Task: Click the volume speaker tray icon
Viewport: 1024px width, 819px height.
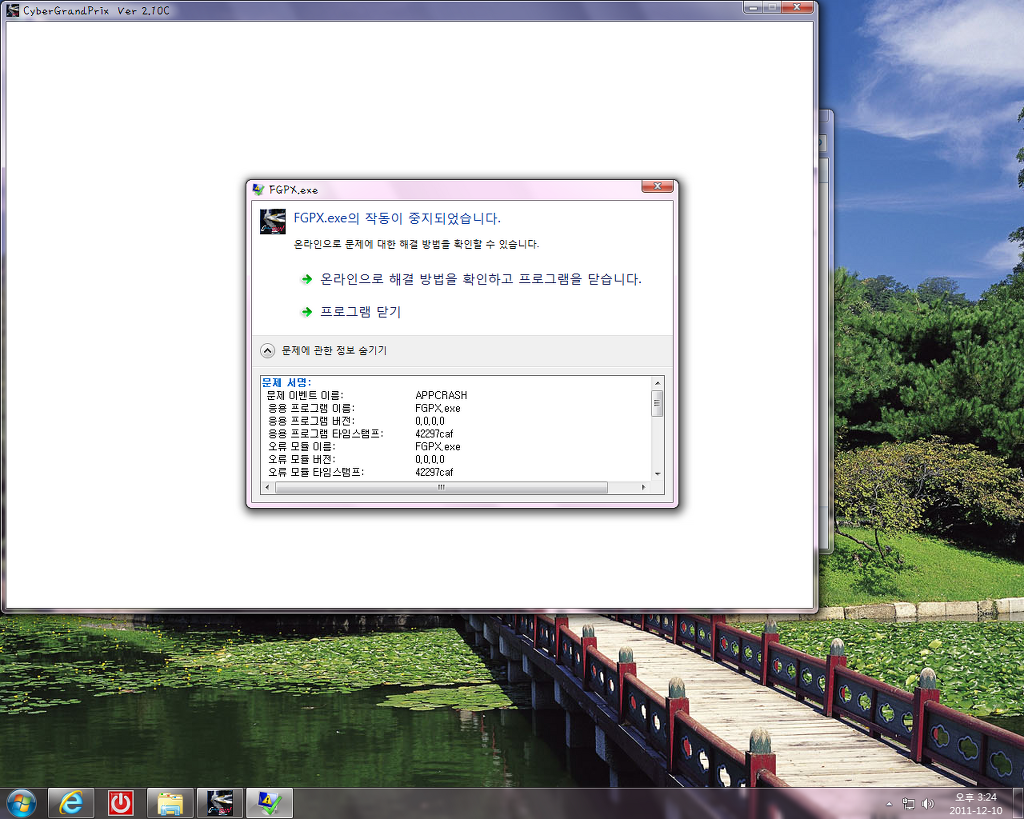Action: click(x=928, y=803)
